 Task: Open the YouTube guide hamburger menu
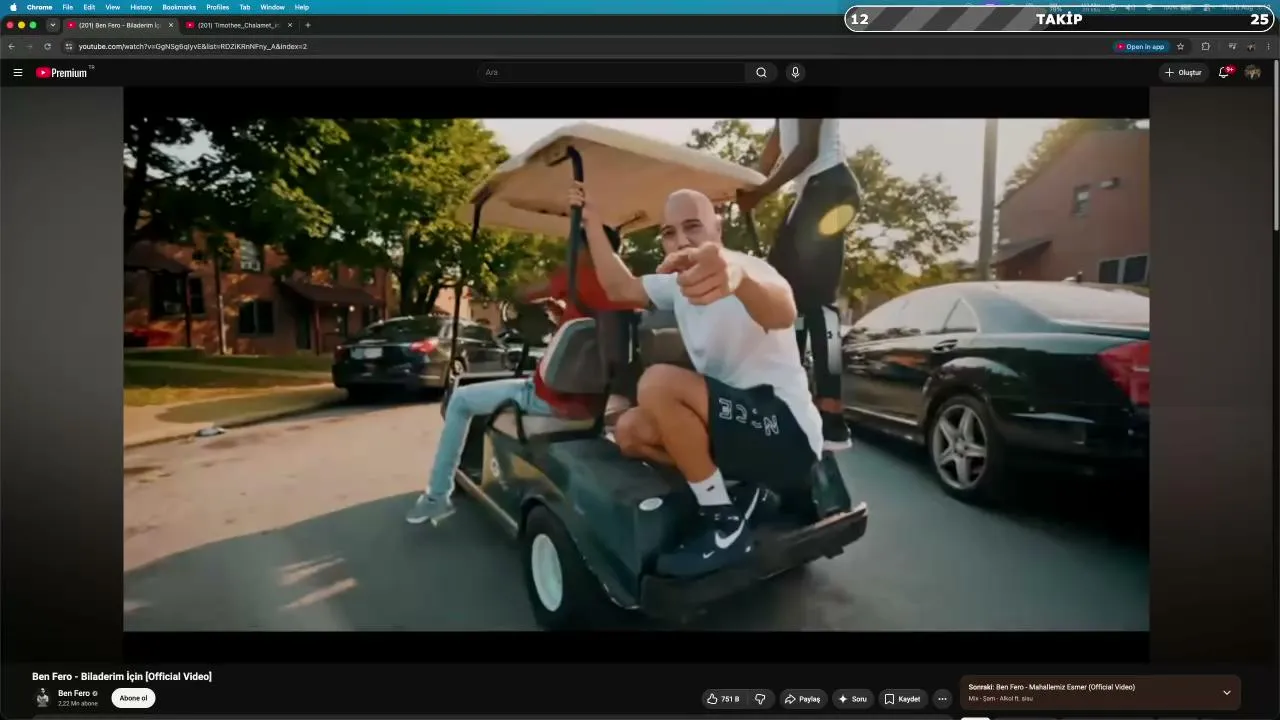pos(17,73)
